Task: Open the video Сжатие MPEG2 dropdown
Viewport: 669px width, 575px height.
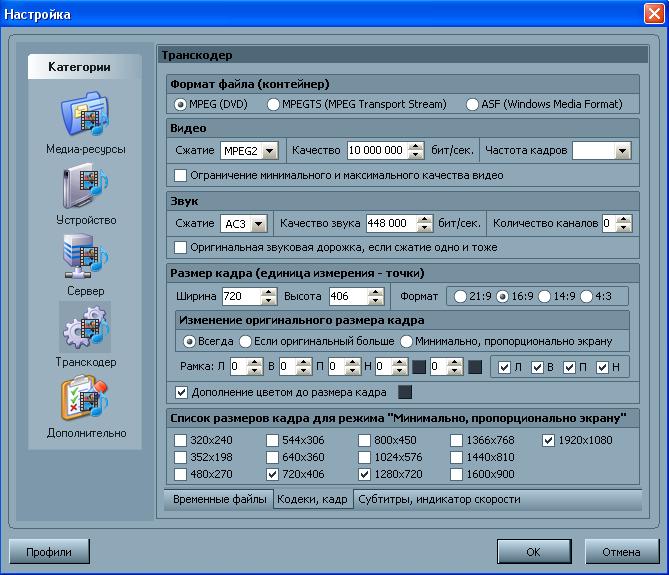Action: [270, 151]
